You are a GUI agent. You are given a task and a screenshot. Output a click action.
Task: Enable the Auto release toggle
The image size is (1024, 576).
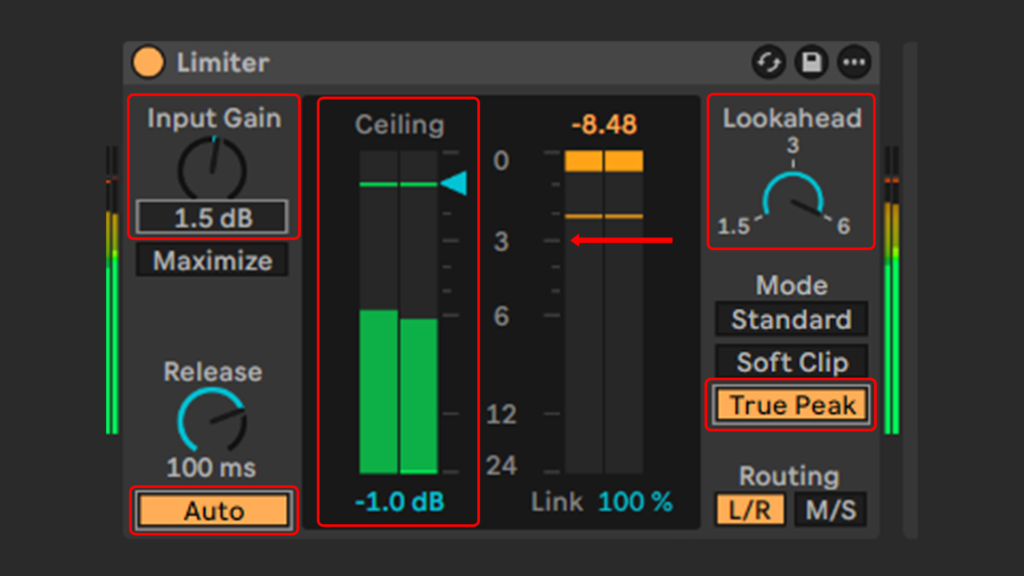tap(212, 510)
